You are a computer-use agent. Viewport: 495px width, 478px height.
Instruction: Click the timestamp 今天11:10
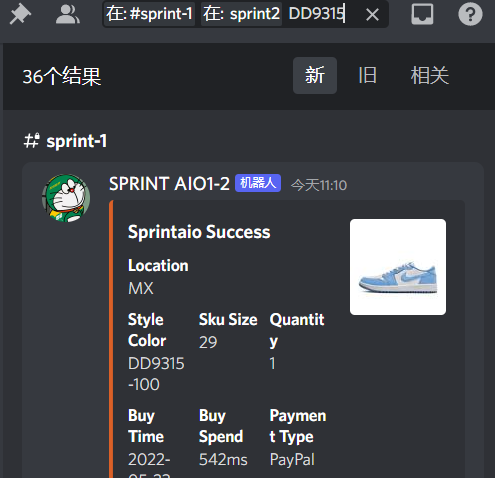pos(319,185)
